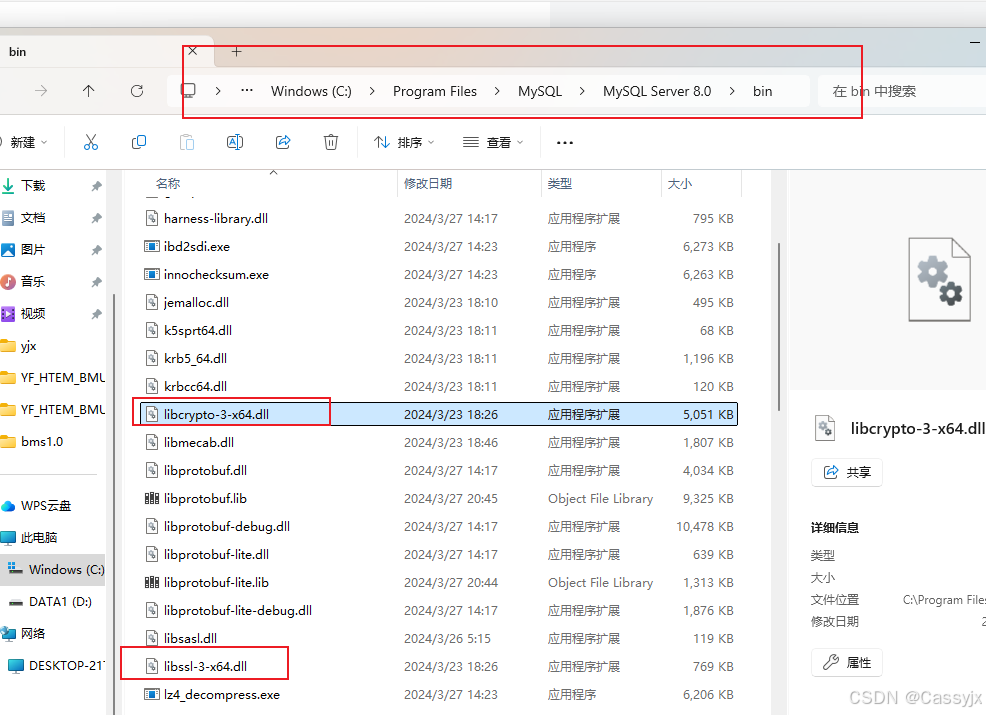Expand chevron after Program Files breadcrumb
This screenshot has width=986, height=715.
[497, 91]
